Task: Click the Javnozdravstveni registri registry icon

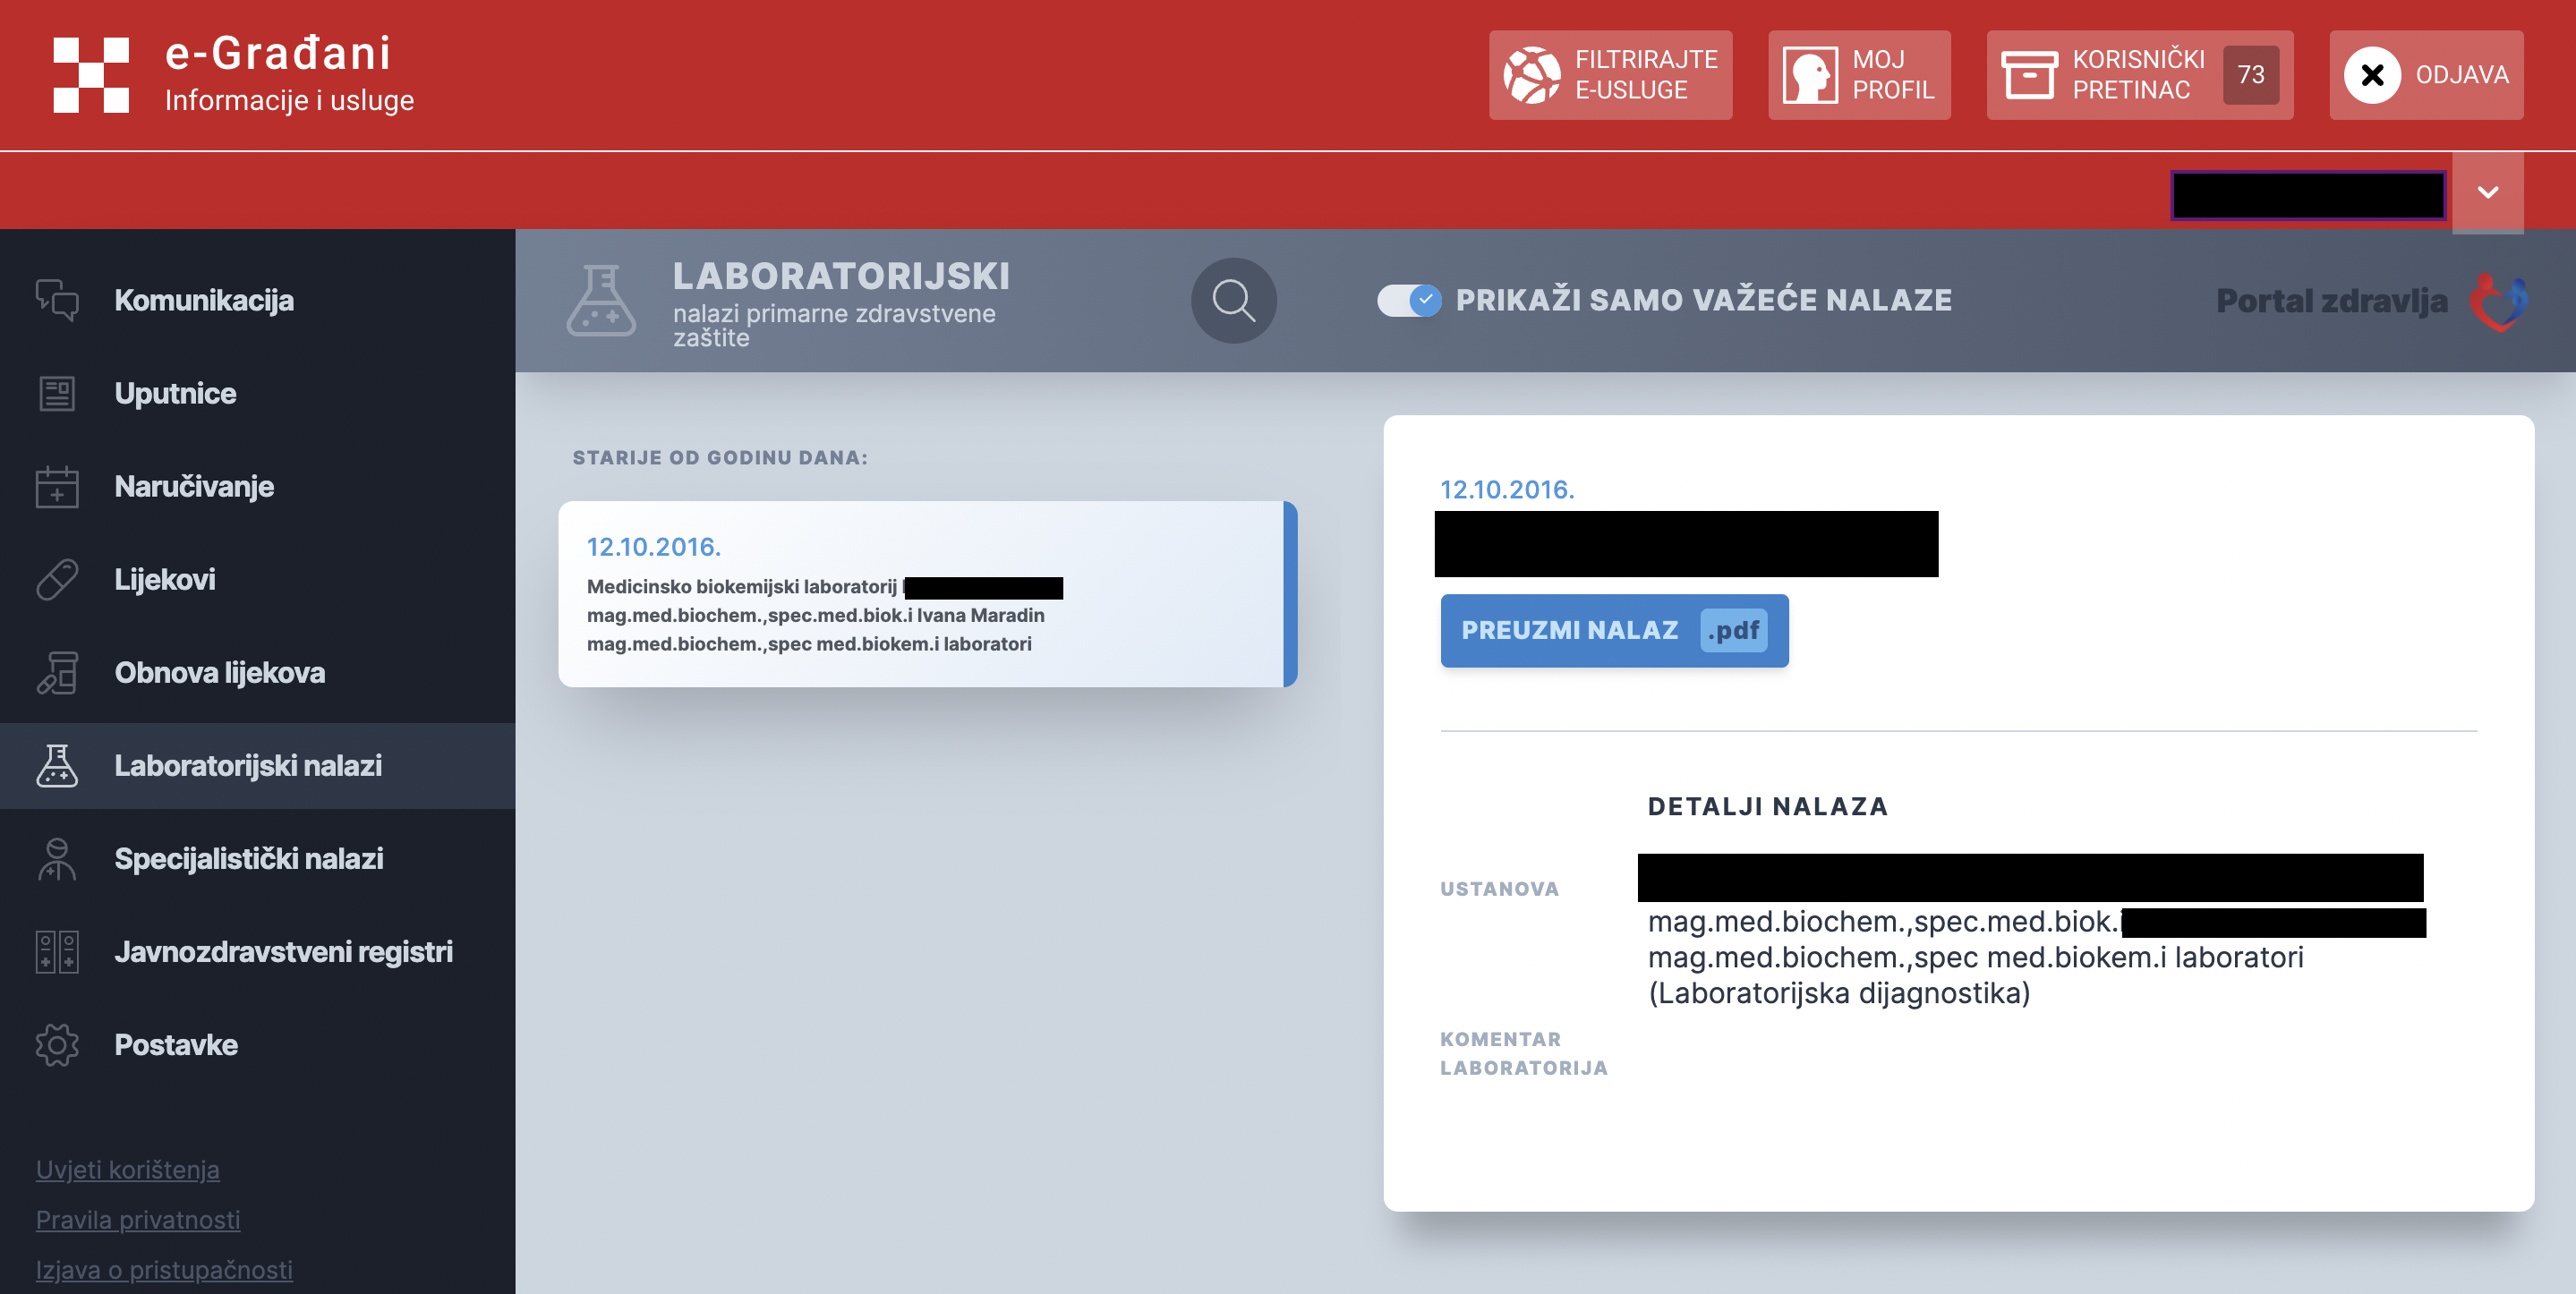Action: pyautogui.click(x=57, y=951)
